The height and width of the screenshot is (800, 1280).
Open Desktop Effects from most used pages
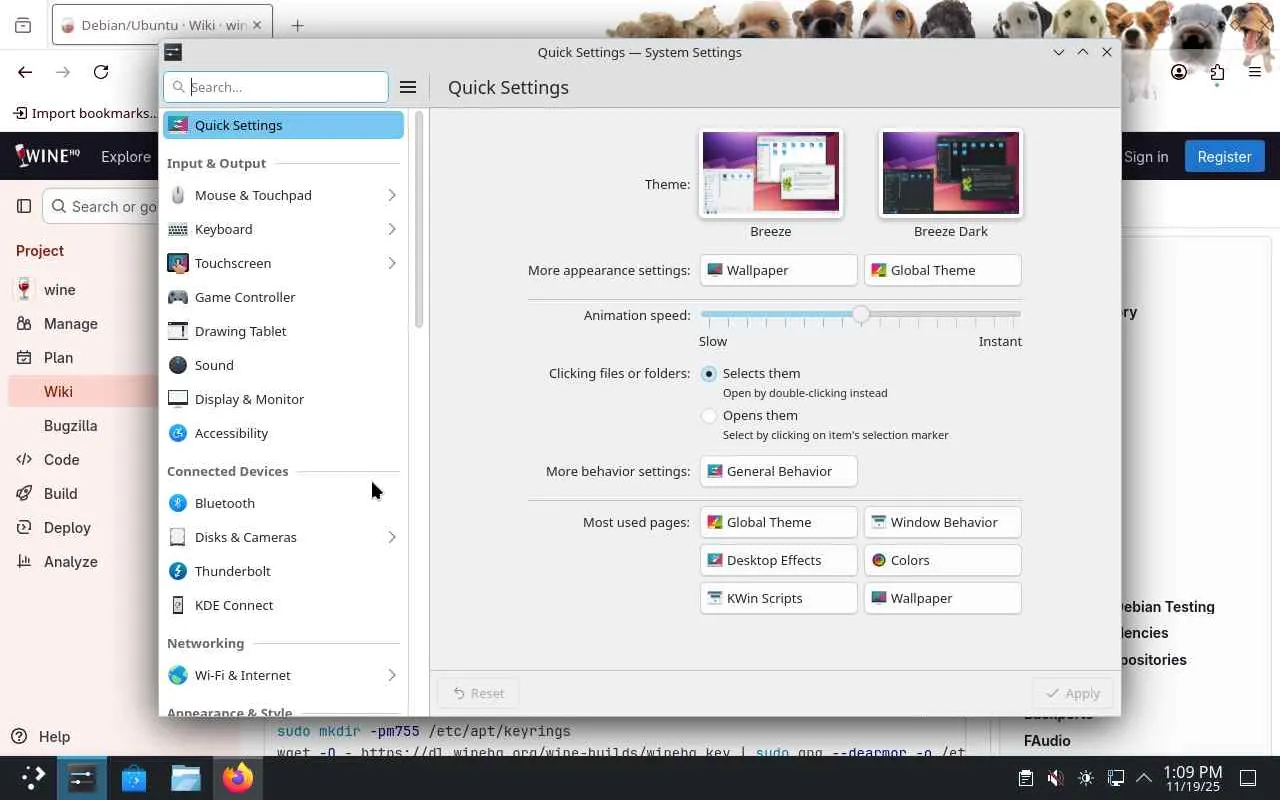[779, 560]
